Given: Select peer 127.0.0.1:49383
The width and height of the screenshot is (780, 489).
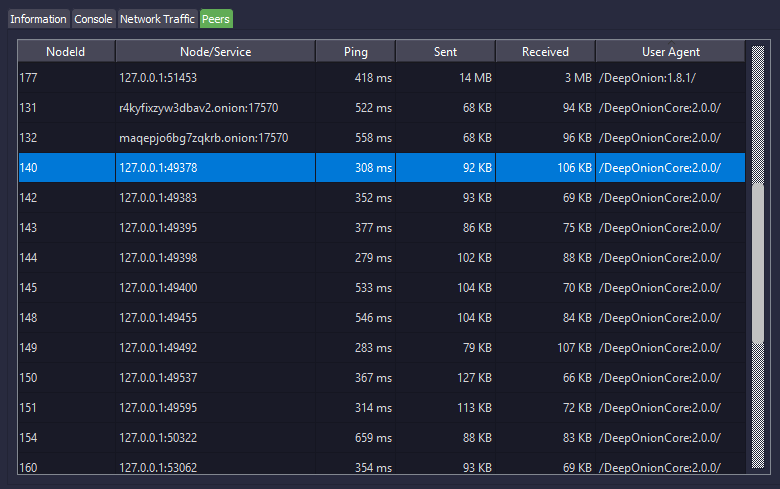Looking at the screenshot, I should click(382, 197).
